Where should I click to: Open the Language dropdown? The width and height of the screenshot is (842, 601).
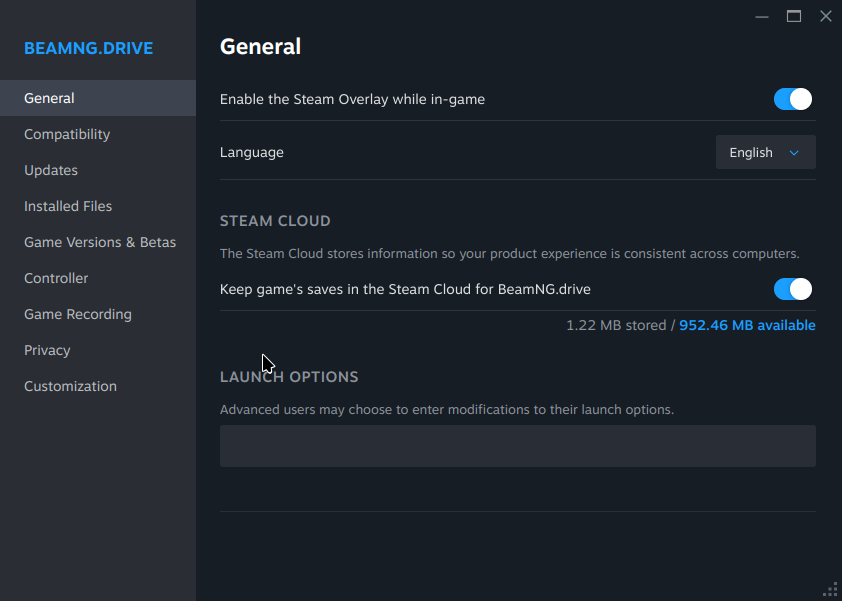[x=765, y=153]
